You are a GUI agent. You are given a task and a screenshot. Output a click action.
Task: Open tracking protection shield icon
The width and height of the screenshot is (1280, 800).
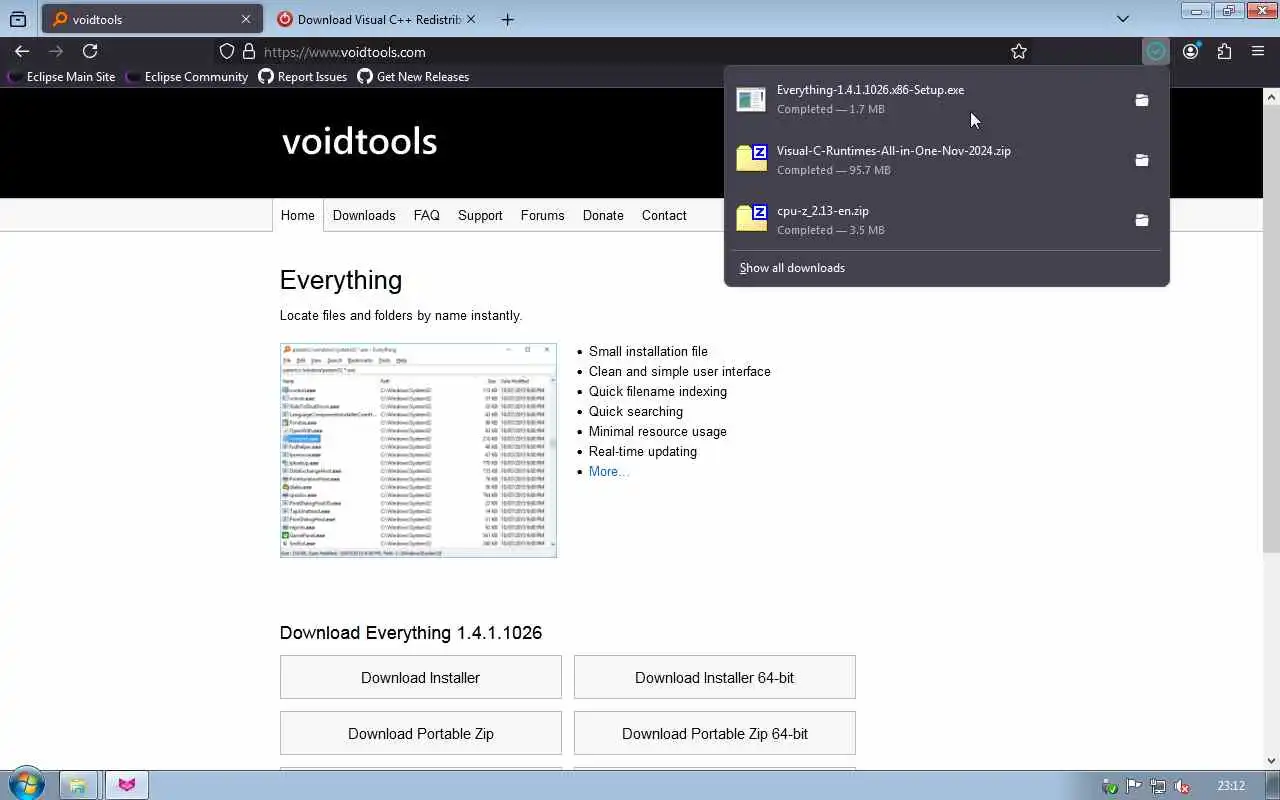click(x=227, y=52)
